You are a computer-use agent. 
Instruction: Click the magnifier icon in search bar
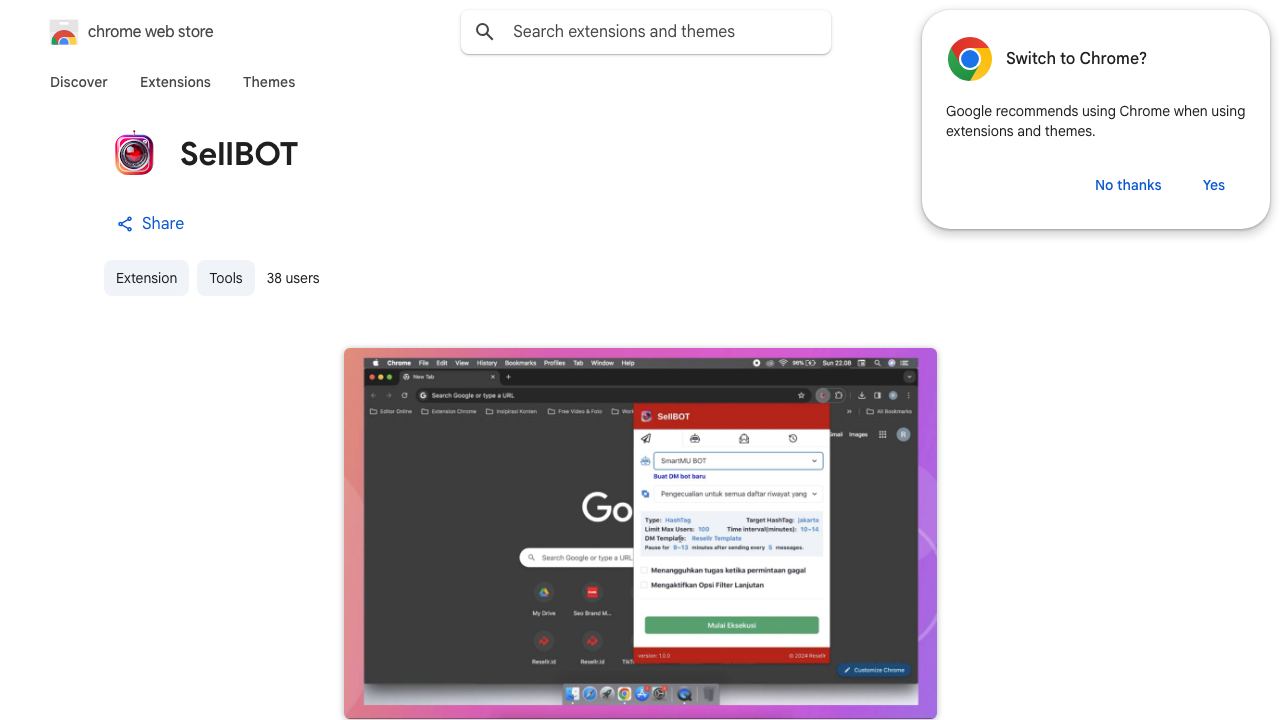click(x=485, y=32)
